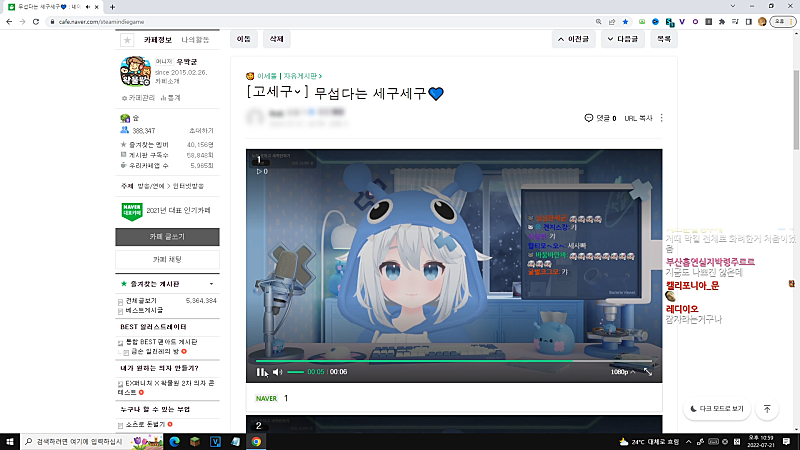Reload the page
800x450 pixels.
pos(36,22)
